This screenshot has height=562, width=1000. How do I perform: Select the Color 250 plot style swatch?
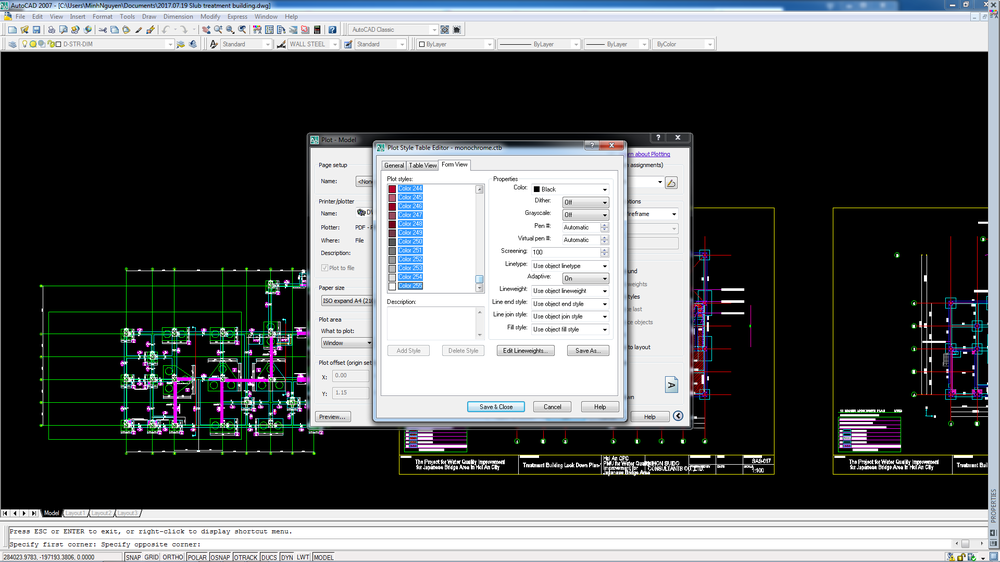(x=392, y=242)
